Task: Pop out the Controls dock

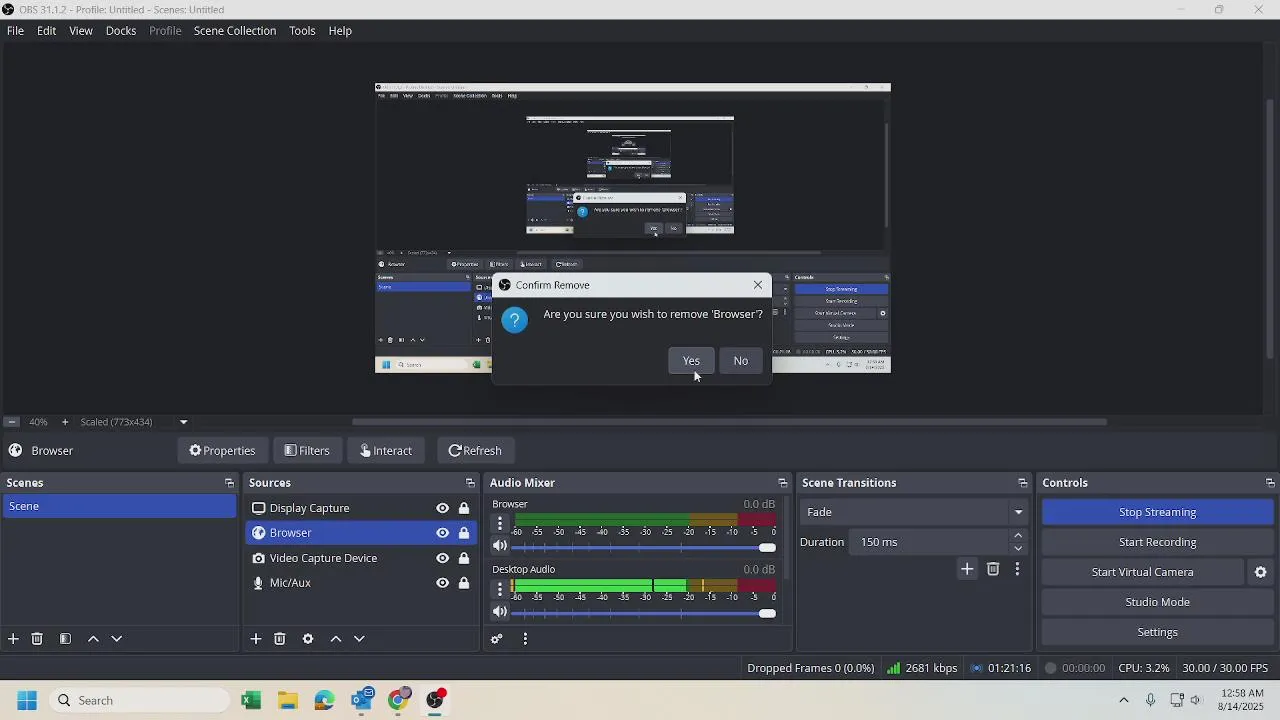Action: tap(1270, 483)
